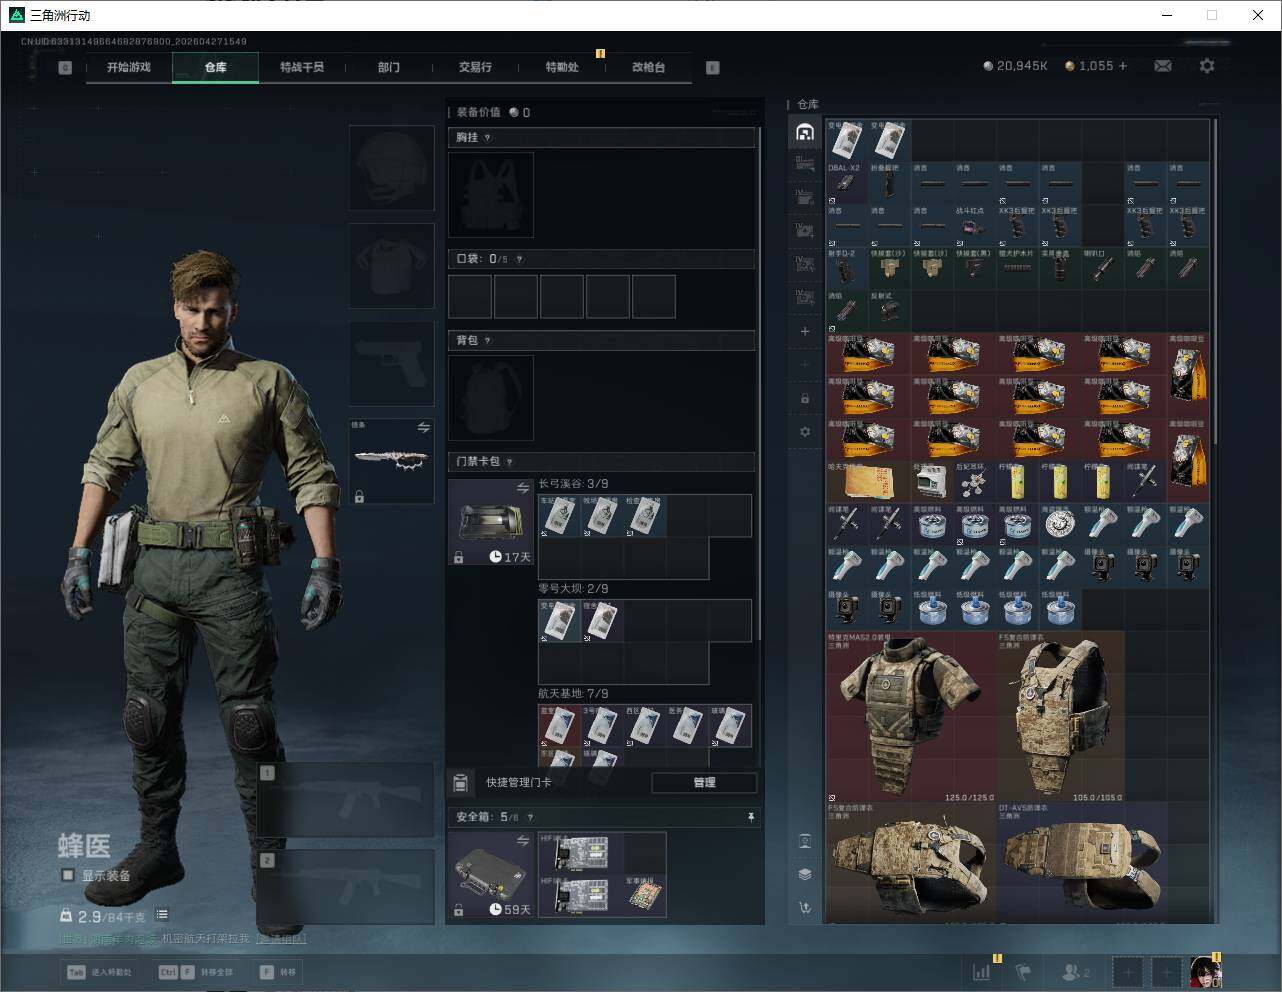The image size is (1282, 992).
Task: Click the 转移全部 shortcut button
Action: pyautogui.click(x=196, y=972)
